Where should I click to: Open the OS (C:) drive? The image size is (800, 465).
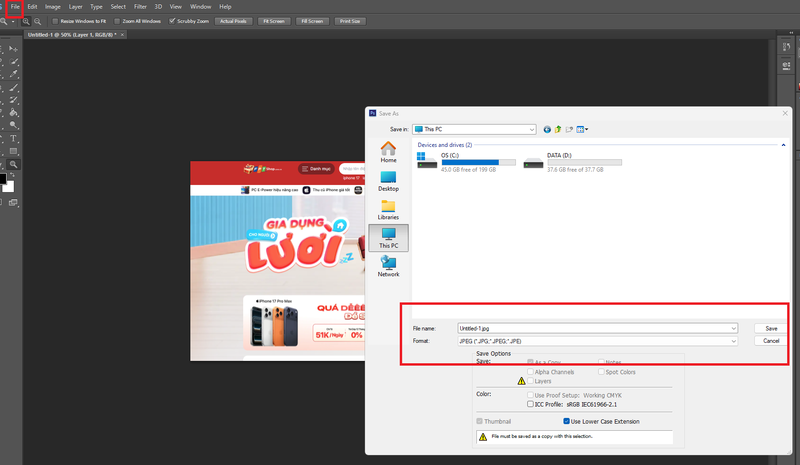[x=466, y=162]
